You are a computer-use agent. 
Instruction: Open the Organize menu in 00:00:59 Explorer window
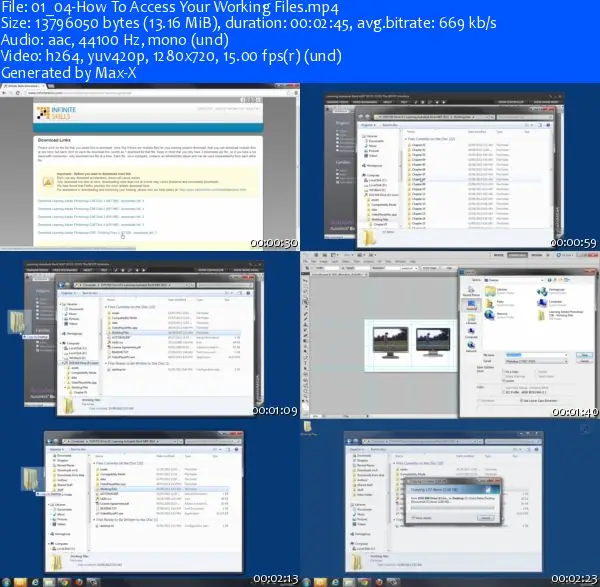click(x=368, y=125)
